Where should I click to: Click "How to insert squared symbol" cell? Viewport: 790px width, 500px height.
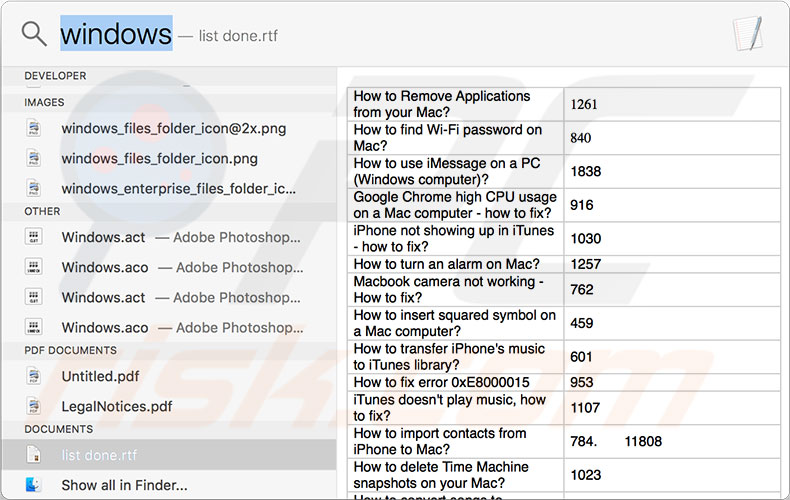point(455,324)
